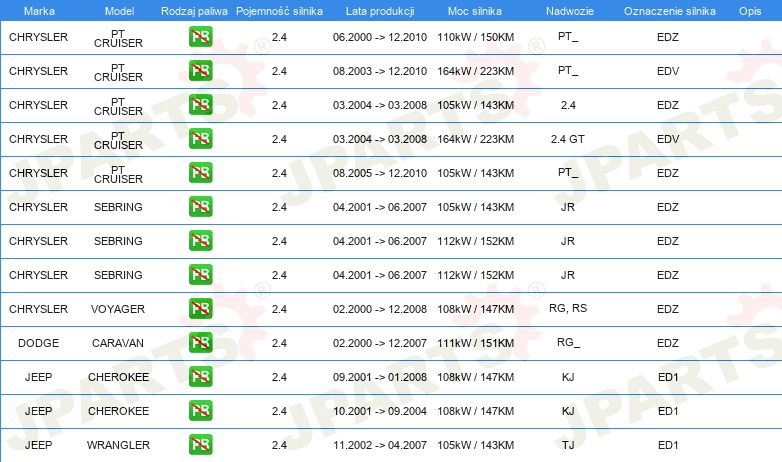Click the DODGE brand cell

tap(38, 343)
